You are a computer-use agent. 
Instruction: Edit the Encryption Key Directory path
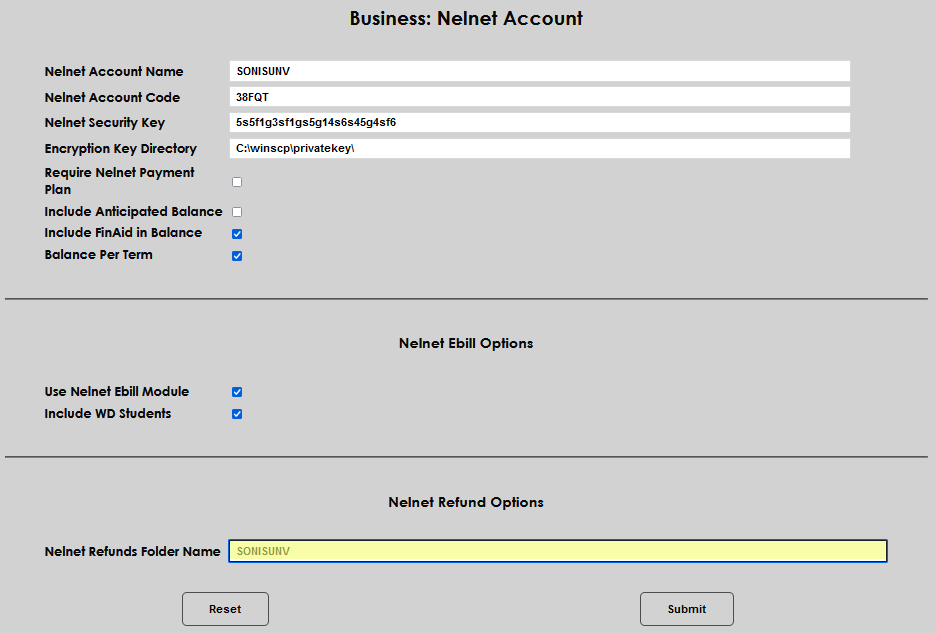pyautogui.click(x=540, y=148)
